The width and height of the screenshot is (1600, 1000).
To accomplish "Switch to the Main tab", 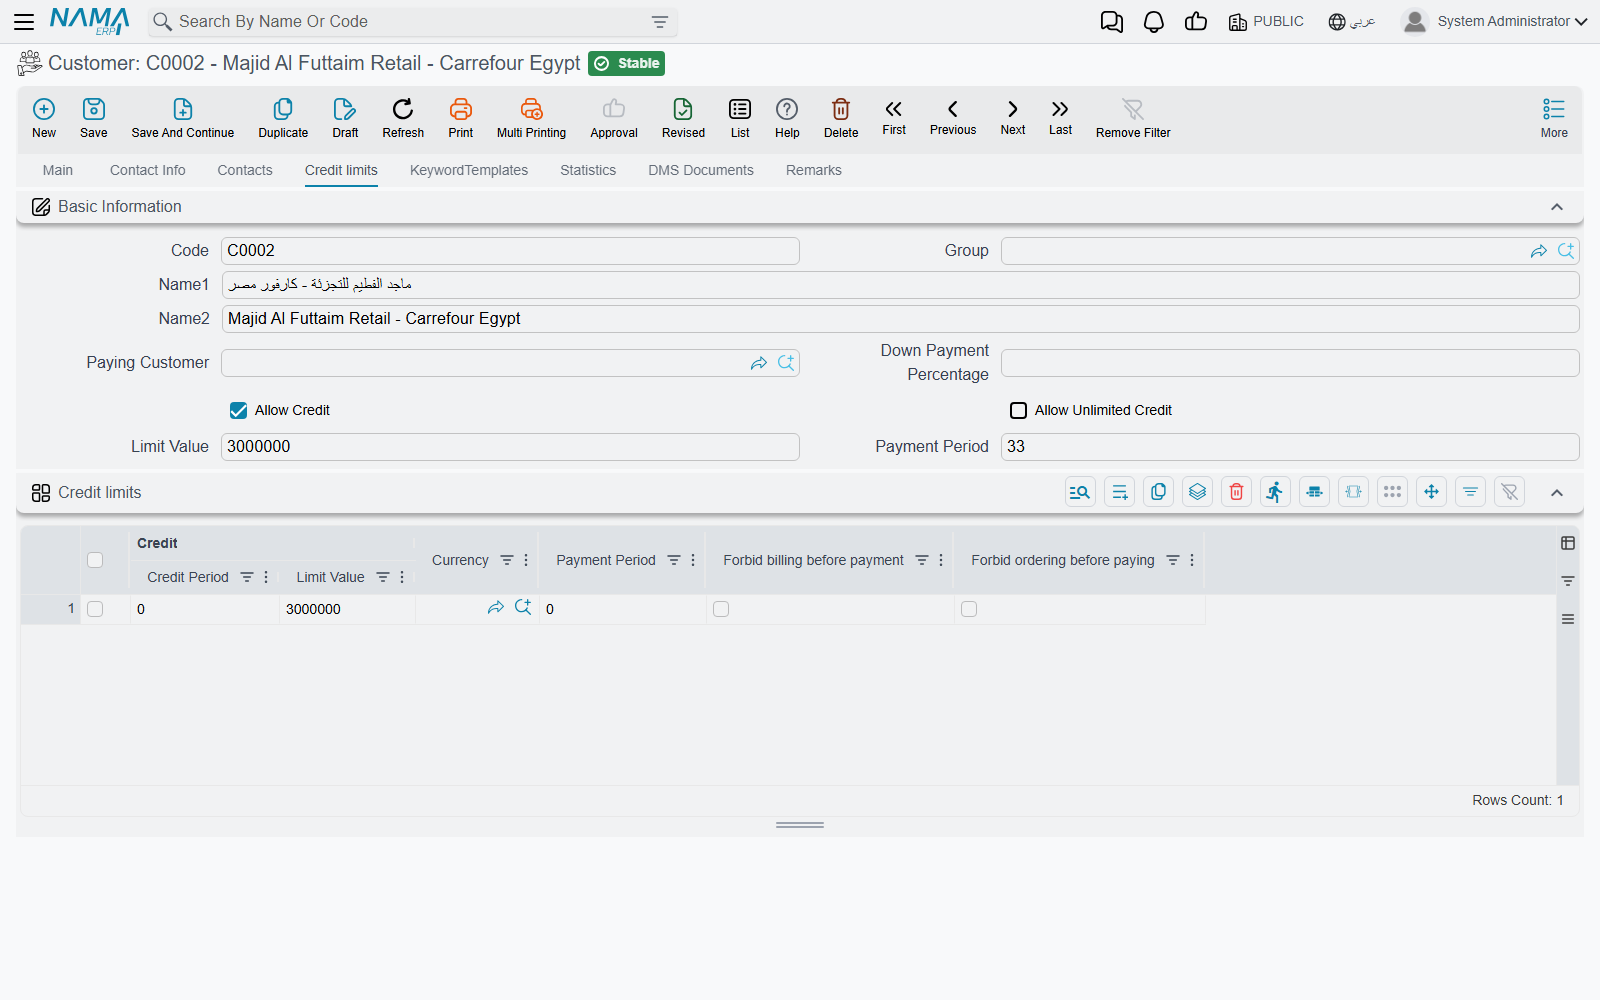I will (x=58, y=170).
